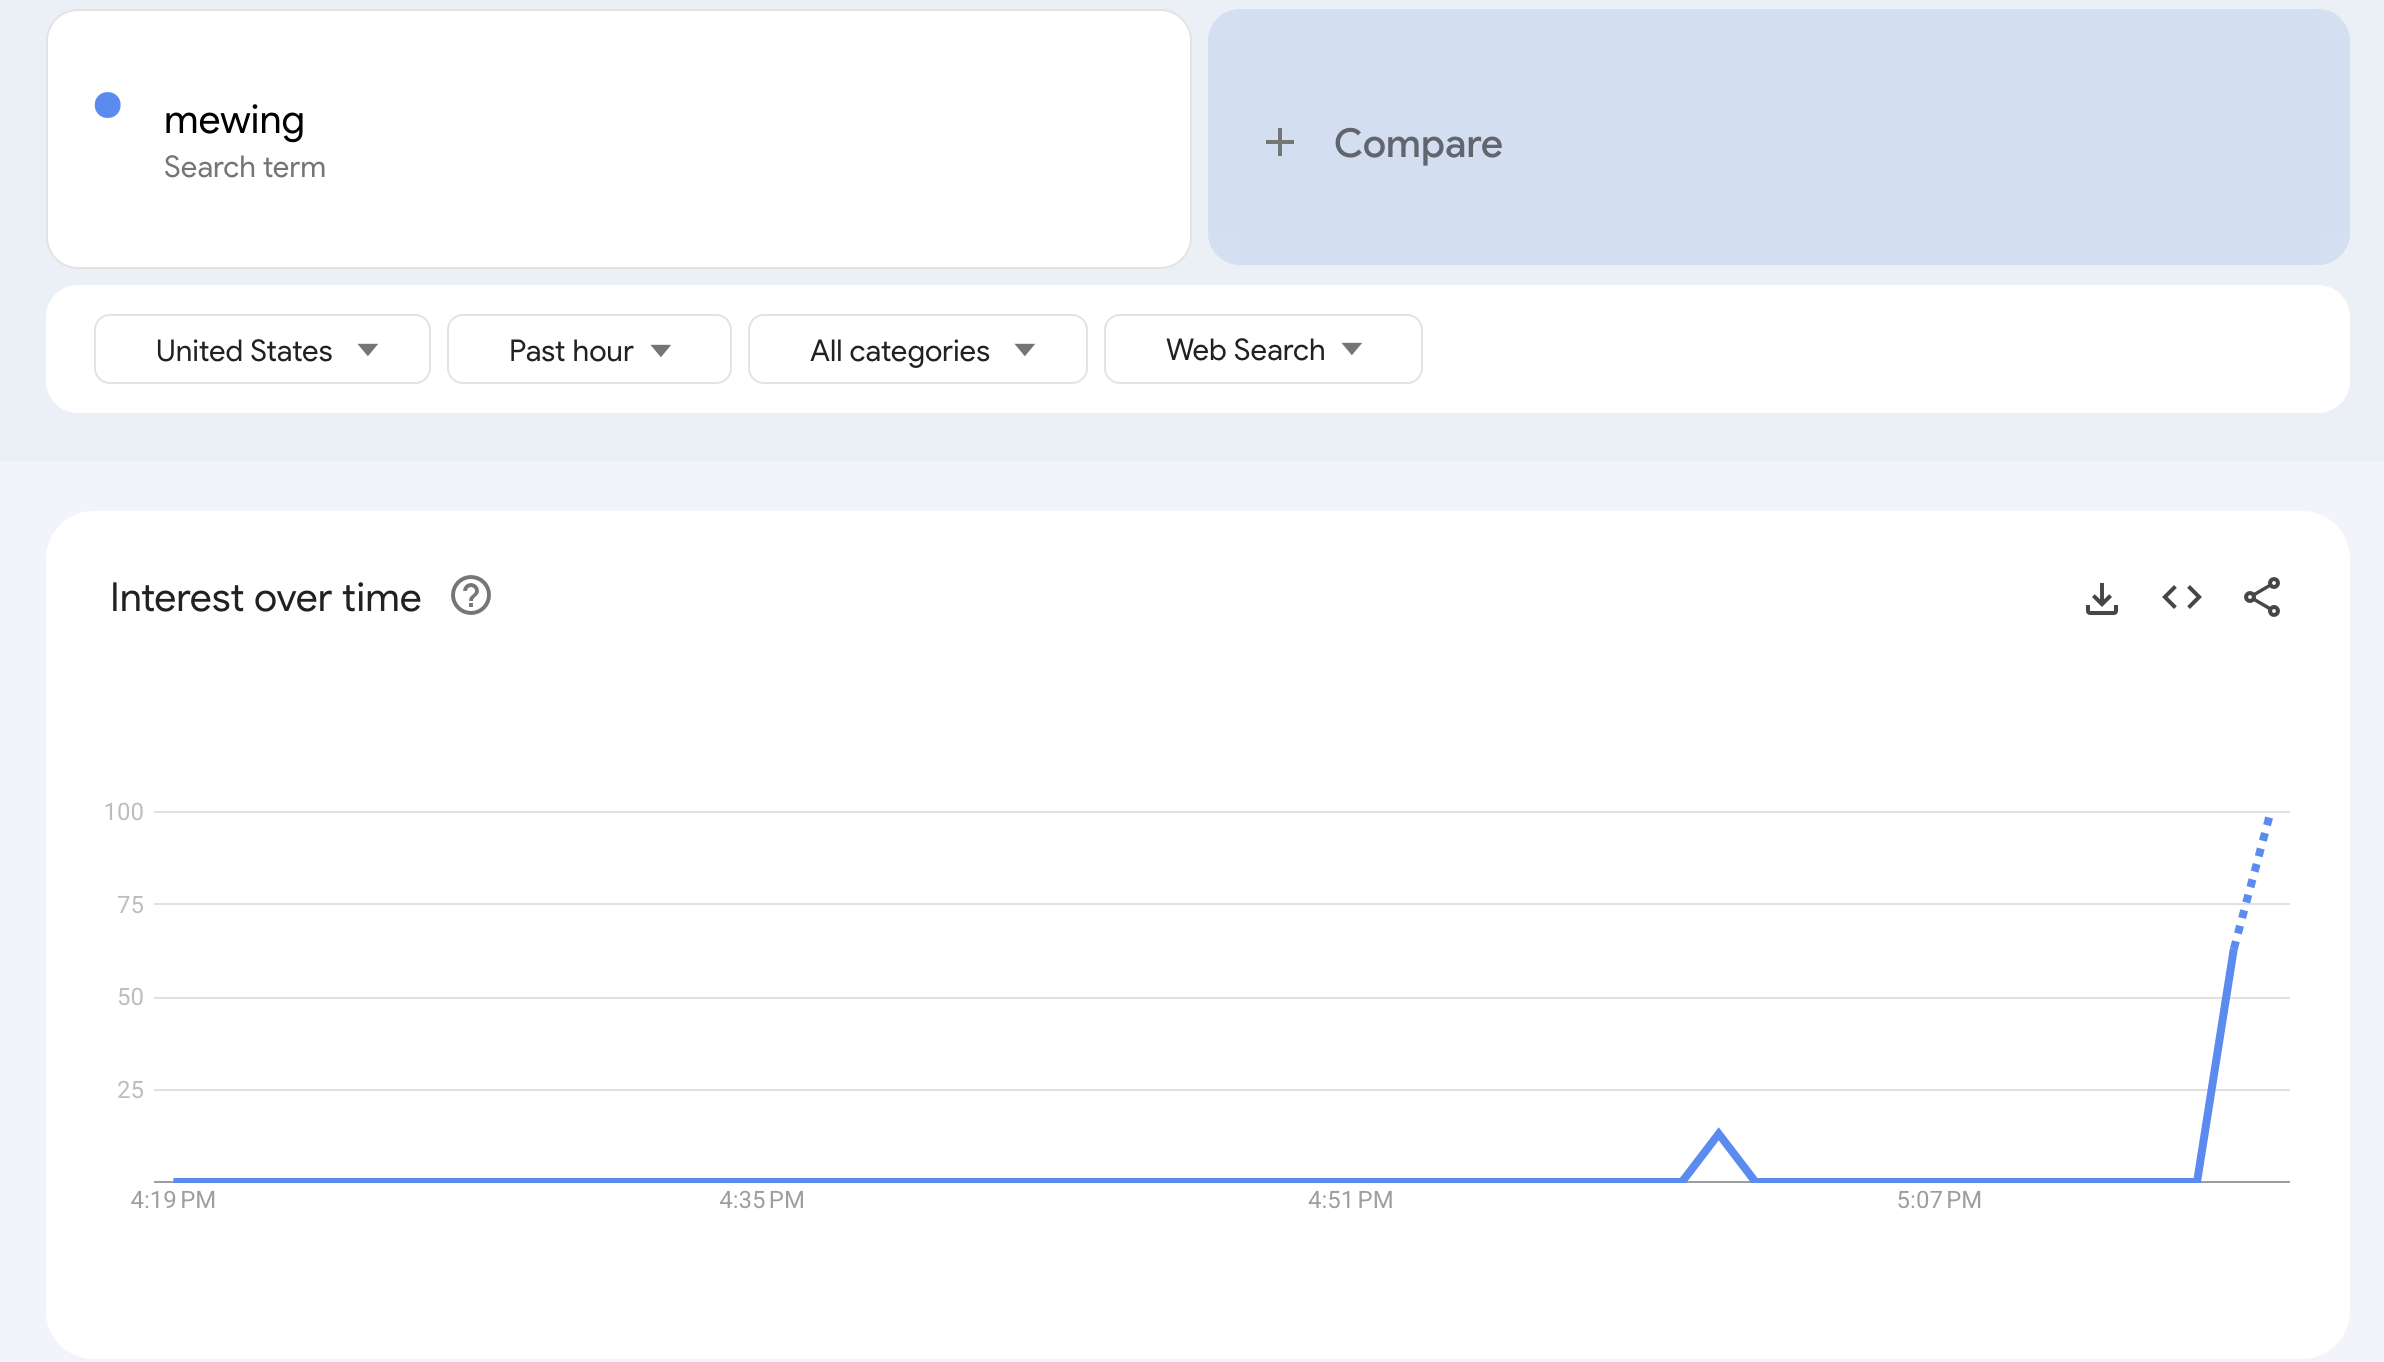
Task: Open the United States region dropdown
Action: (262, 350)
